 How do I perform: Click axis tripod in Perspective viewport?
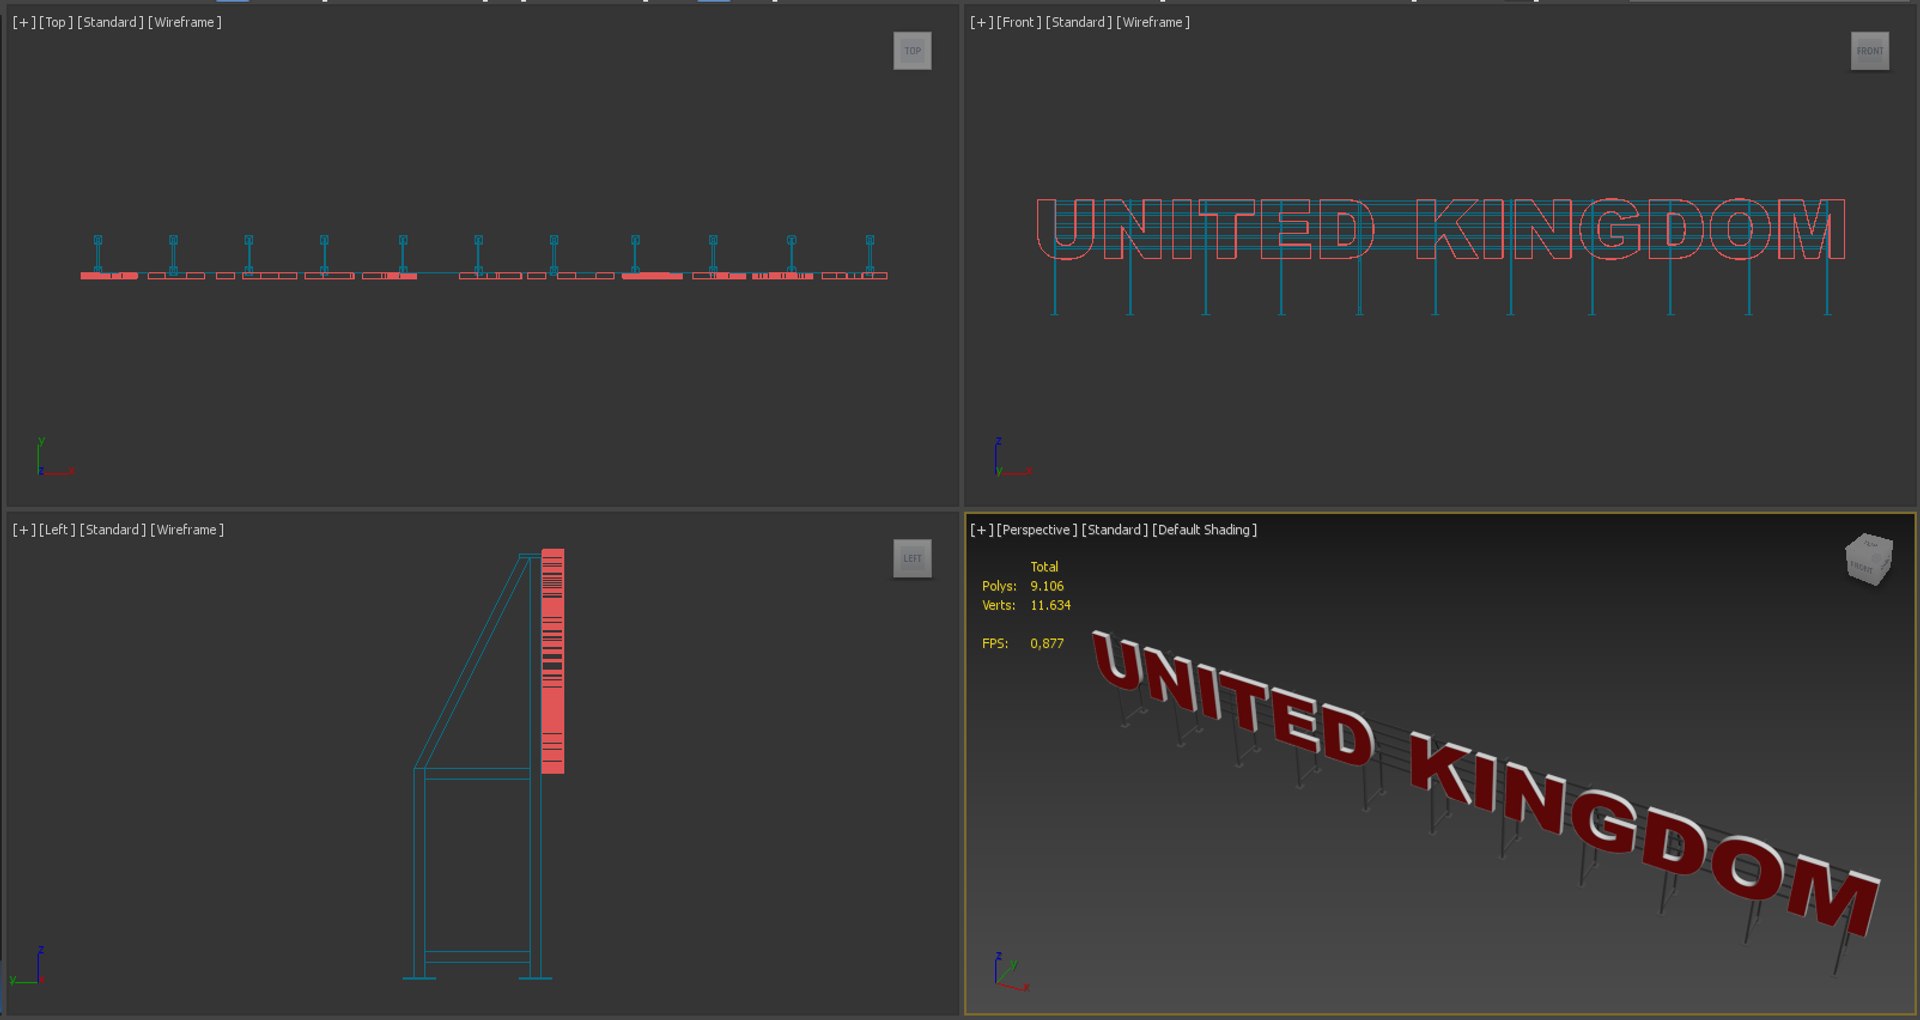pos(1011,971)
